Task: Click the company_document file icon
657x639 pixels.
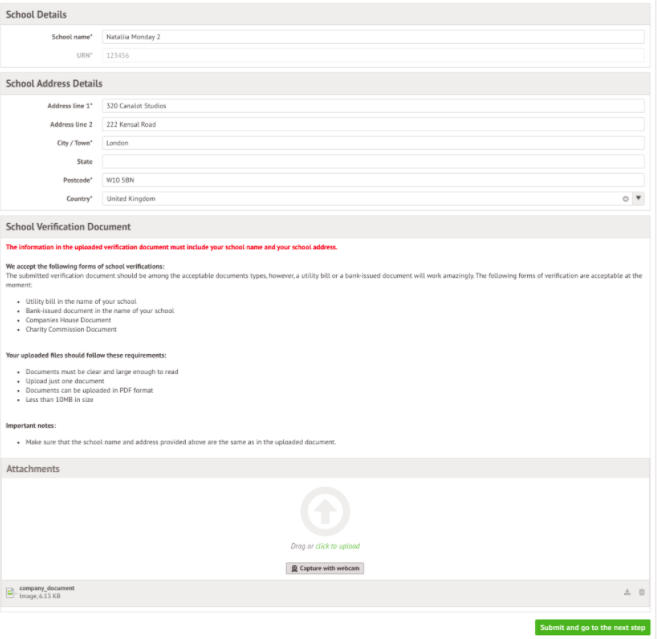Action: (x=10, y=592)
